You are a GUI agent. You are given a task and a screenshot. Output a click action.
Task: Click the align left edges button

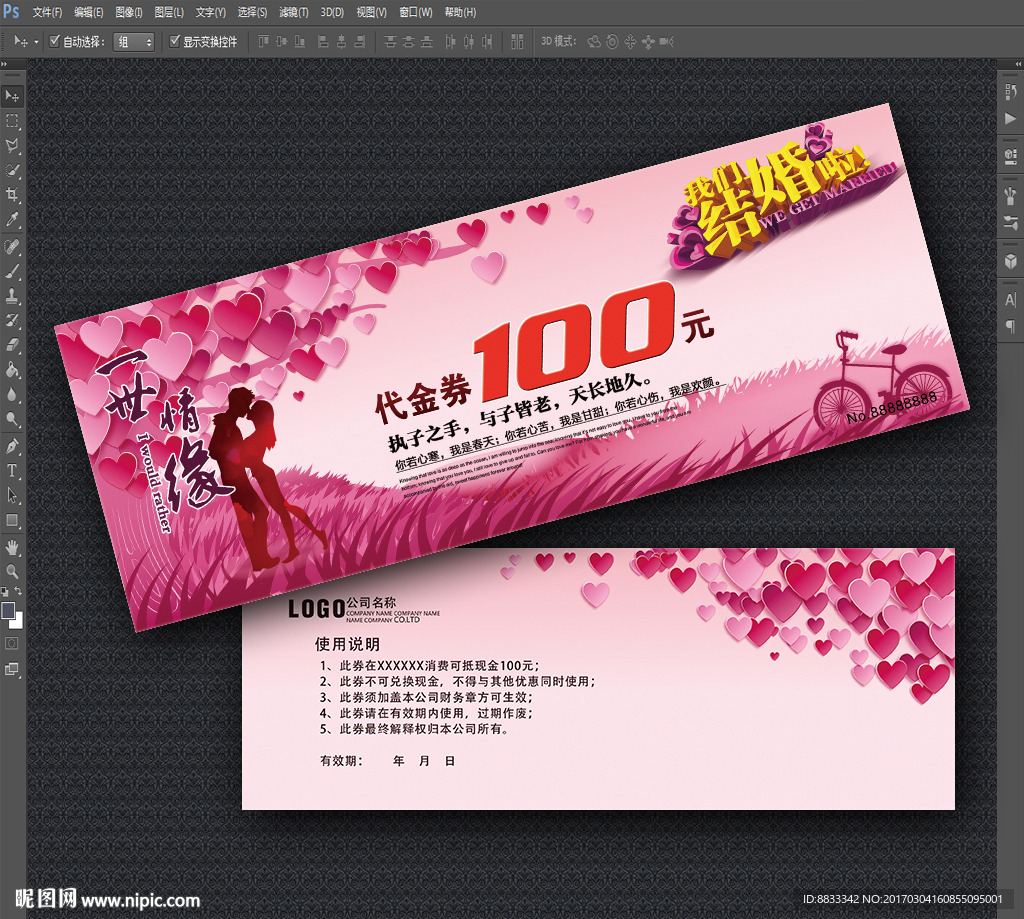(323, 42)
